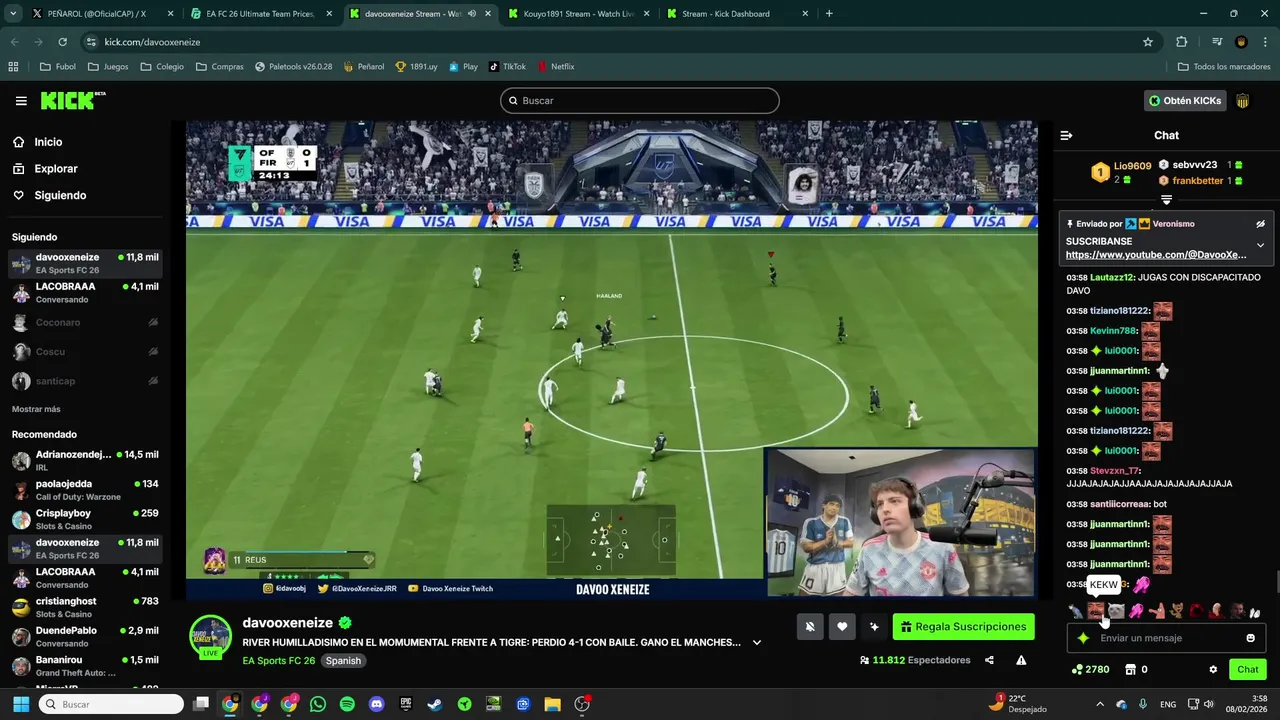Open recommended channel Adrianozendejas
1280x720 pixels.
(85, 460)
